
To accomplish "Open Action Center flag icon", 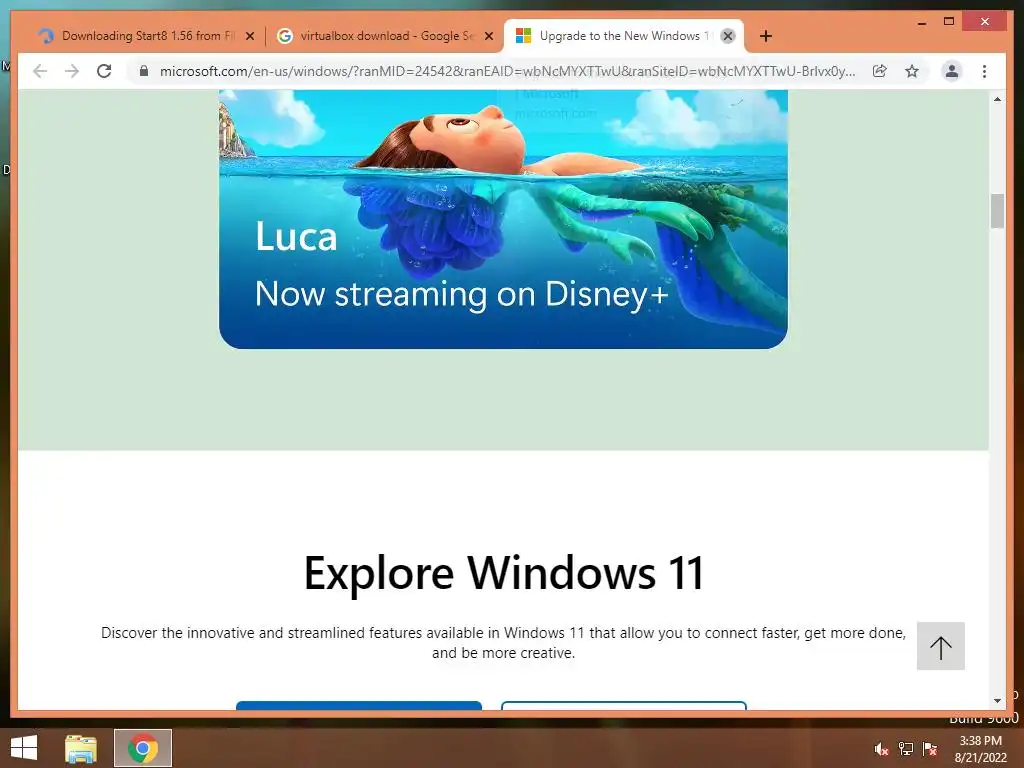I will pos(930,749).
